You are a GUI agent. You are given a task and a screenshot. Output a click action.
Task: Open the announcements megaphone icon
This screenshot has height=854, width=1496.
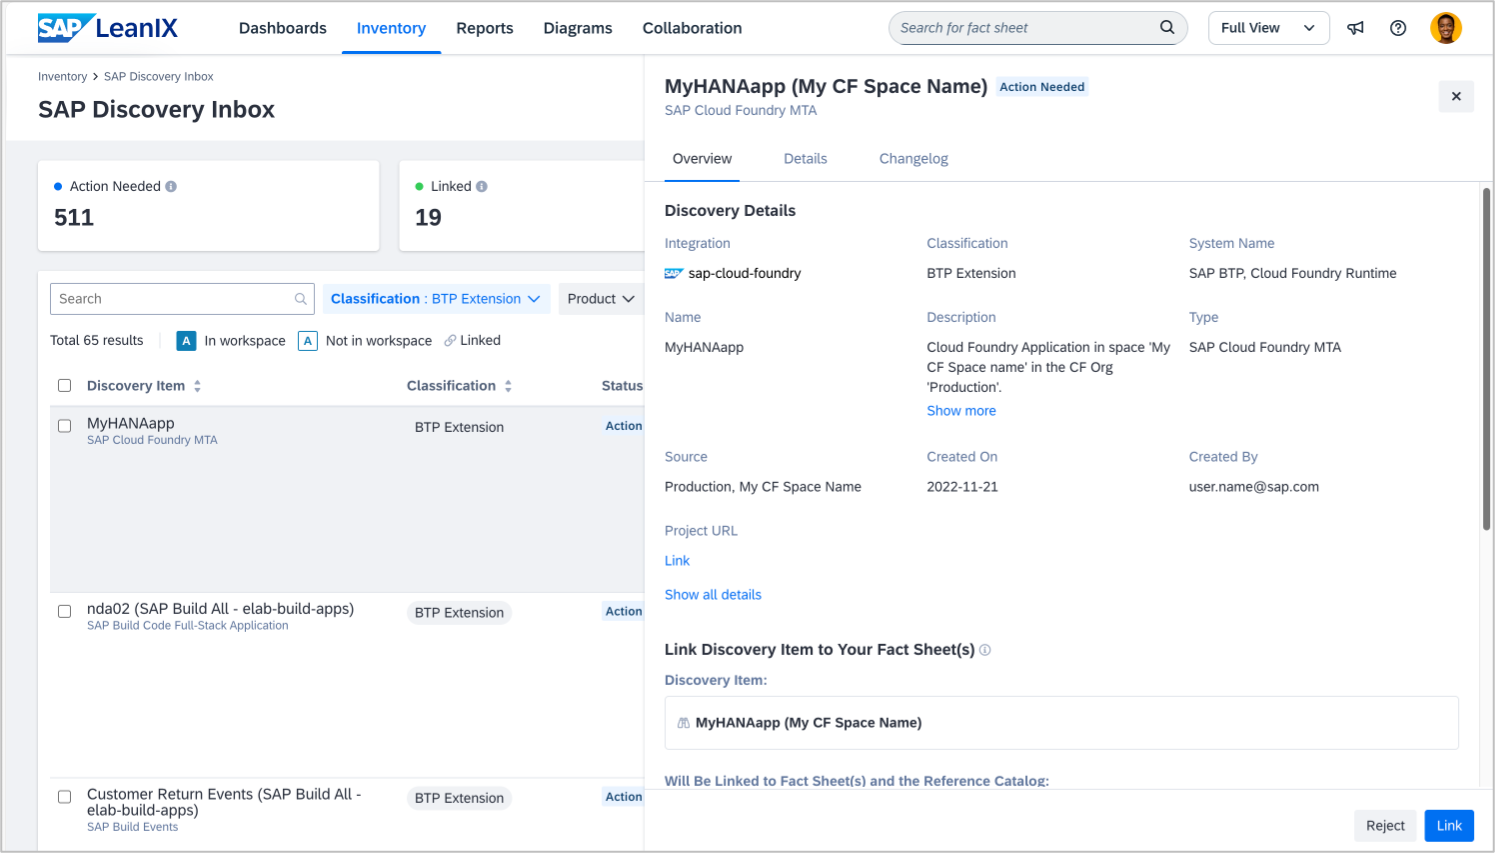tap(1356, 28)
